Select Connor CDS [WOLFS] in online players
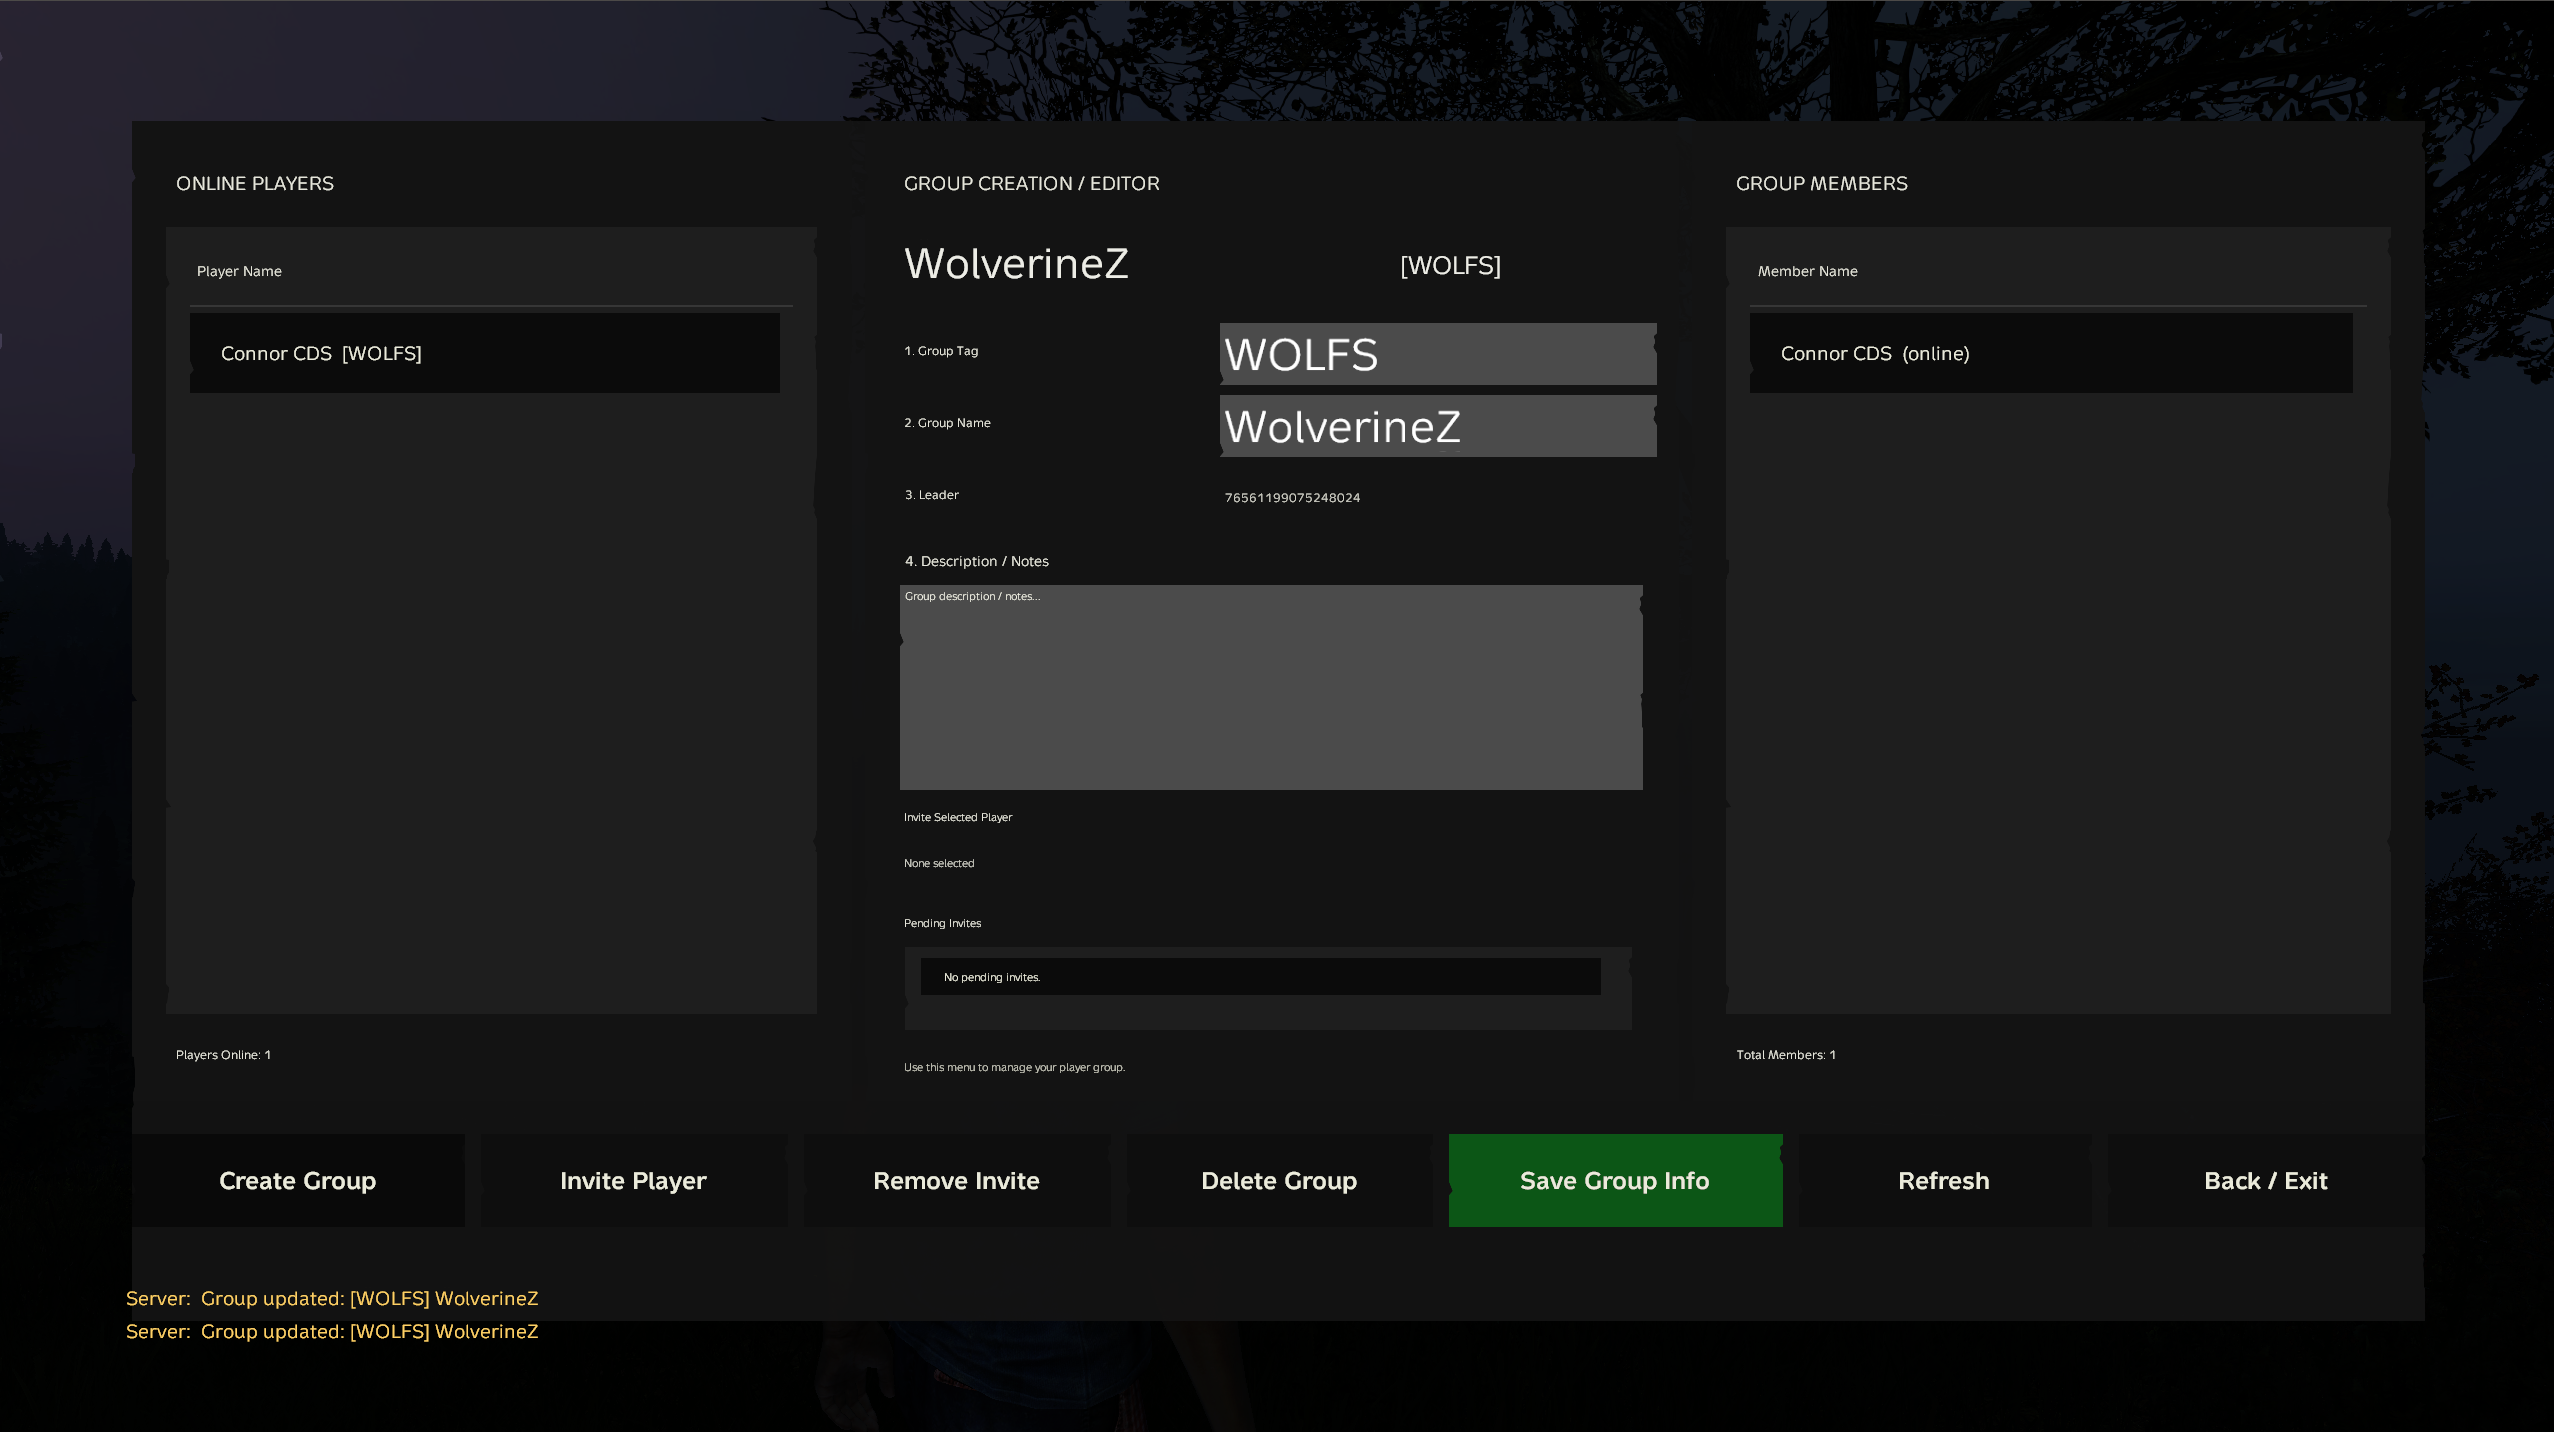The height and width of the screenshot is (1432, 2554). click(x=485, y=353)
